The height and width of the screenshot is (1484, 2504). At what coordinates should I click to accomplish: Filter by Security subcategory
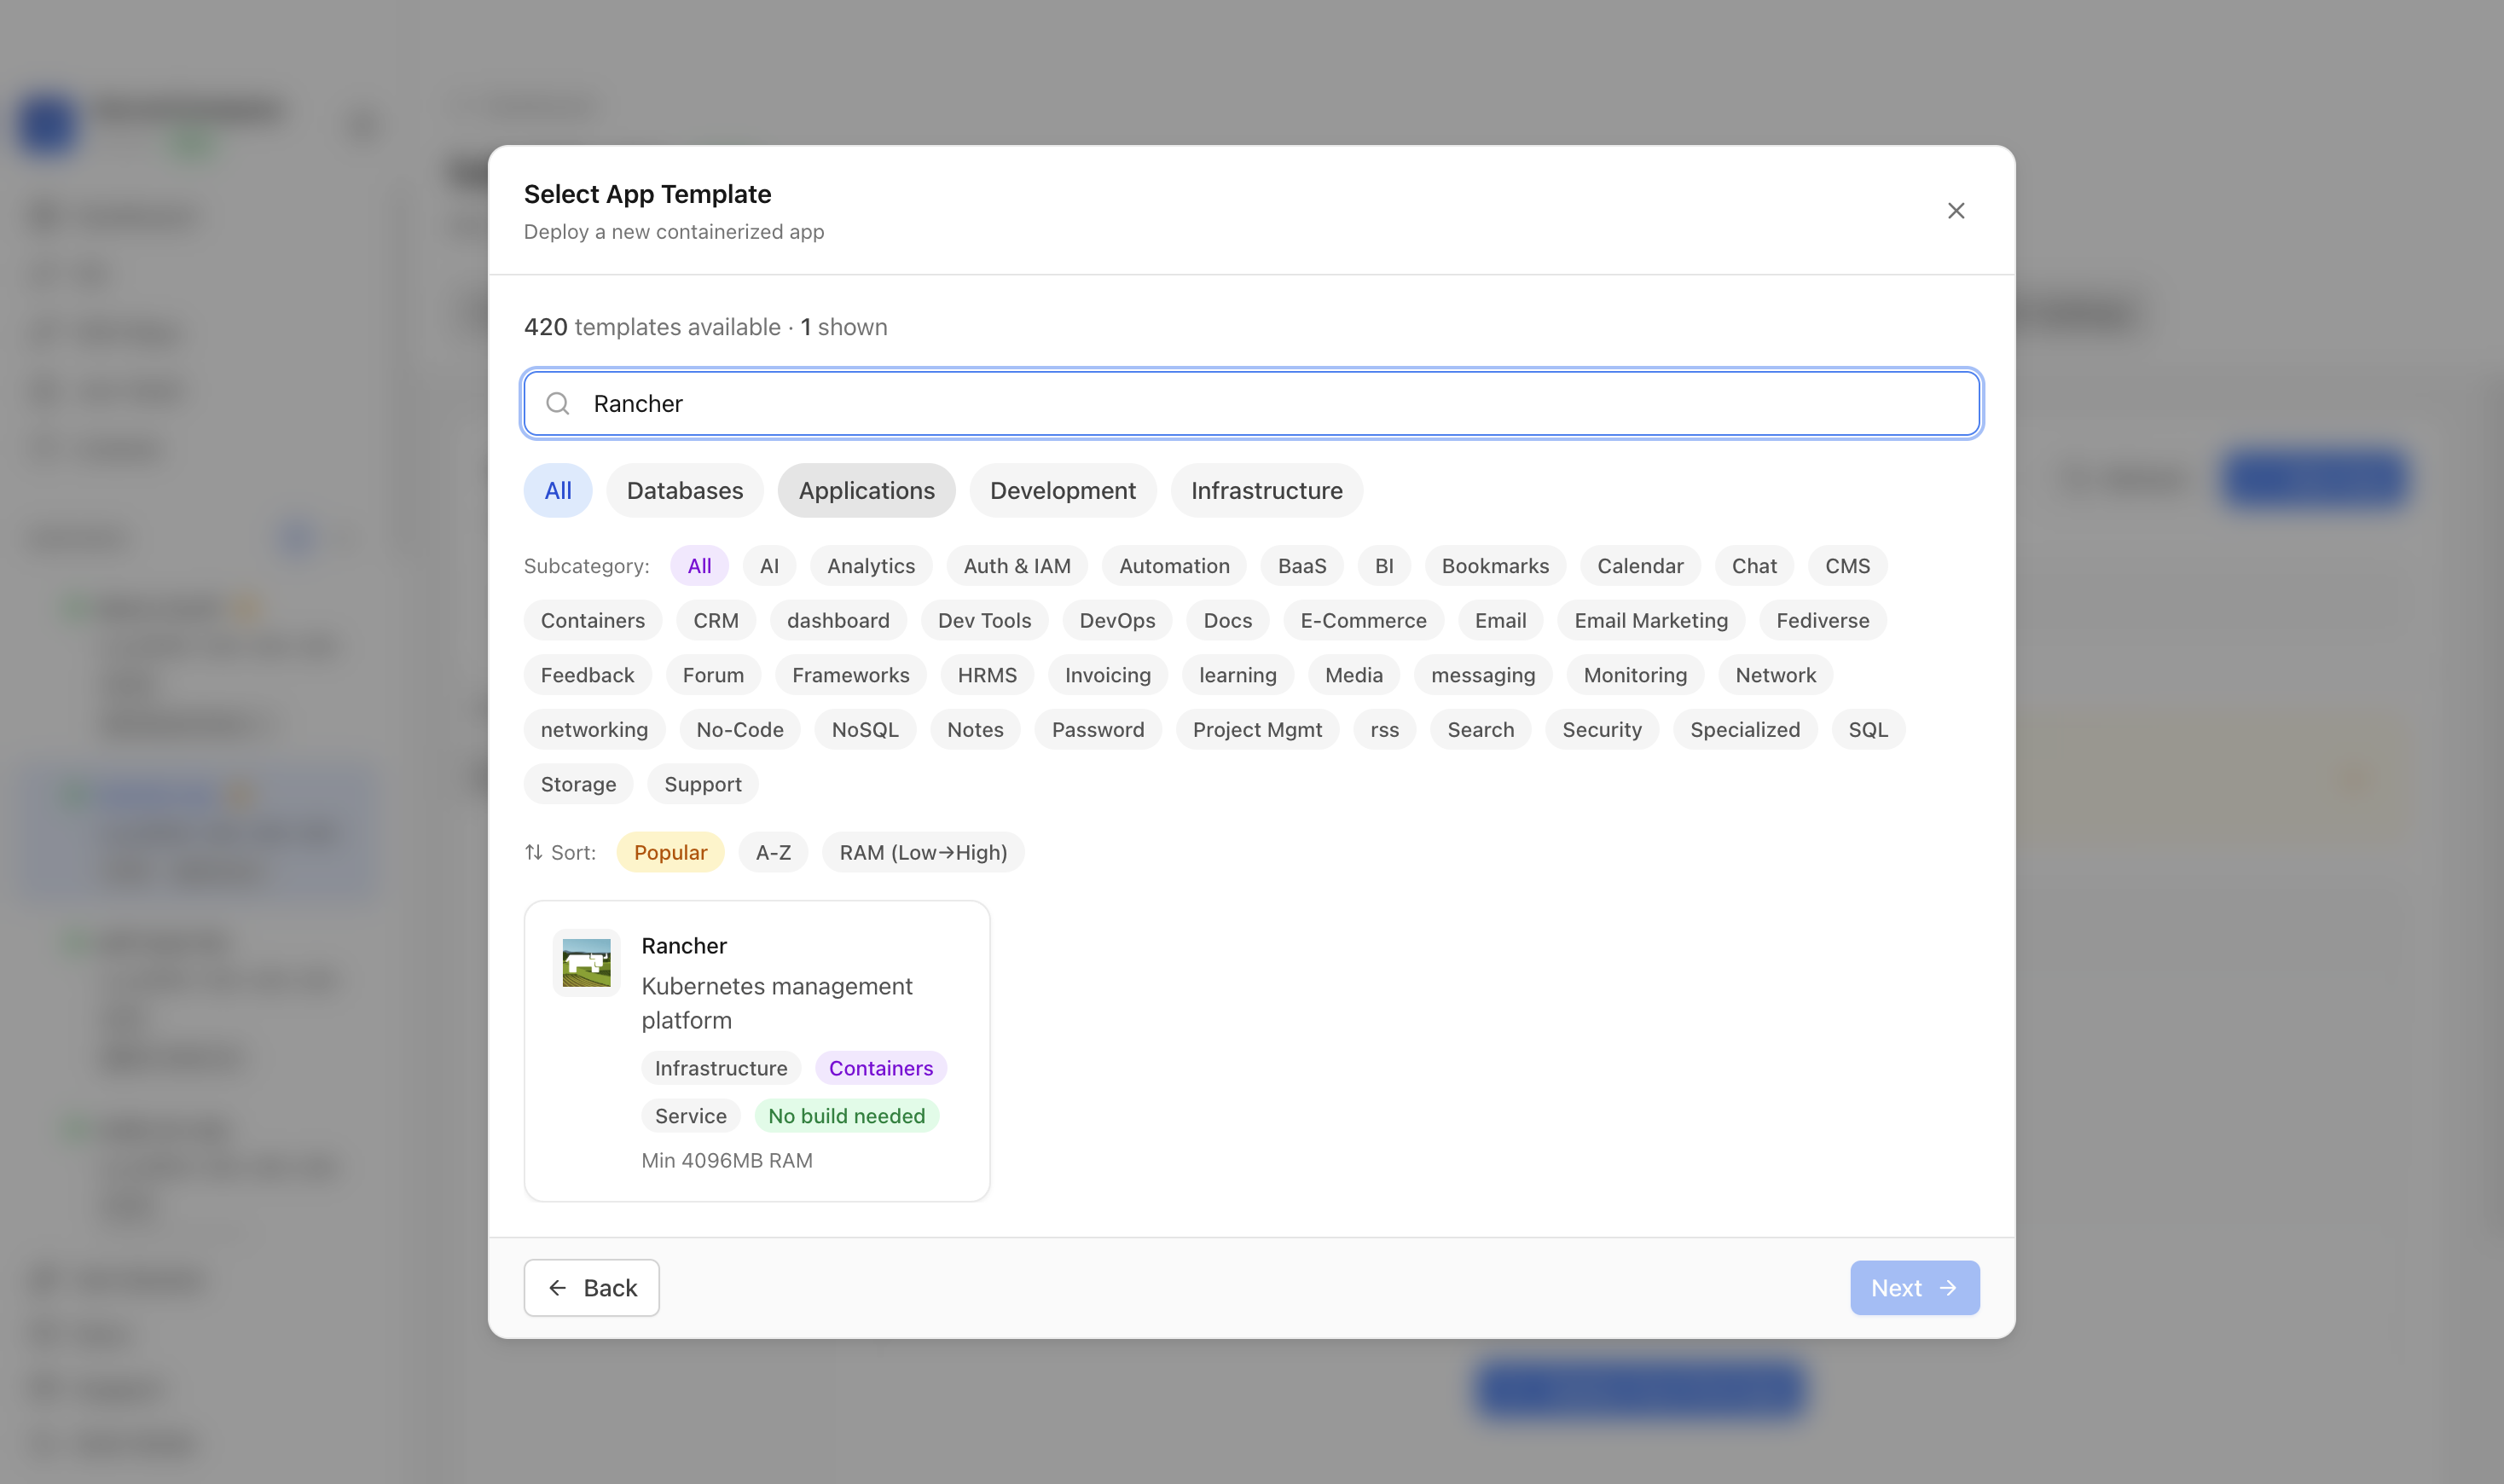pos(1602,729)
